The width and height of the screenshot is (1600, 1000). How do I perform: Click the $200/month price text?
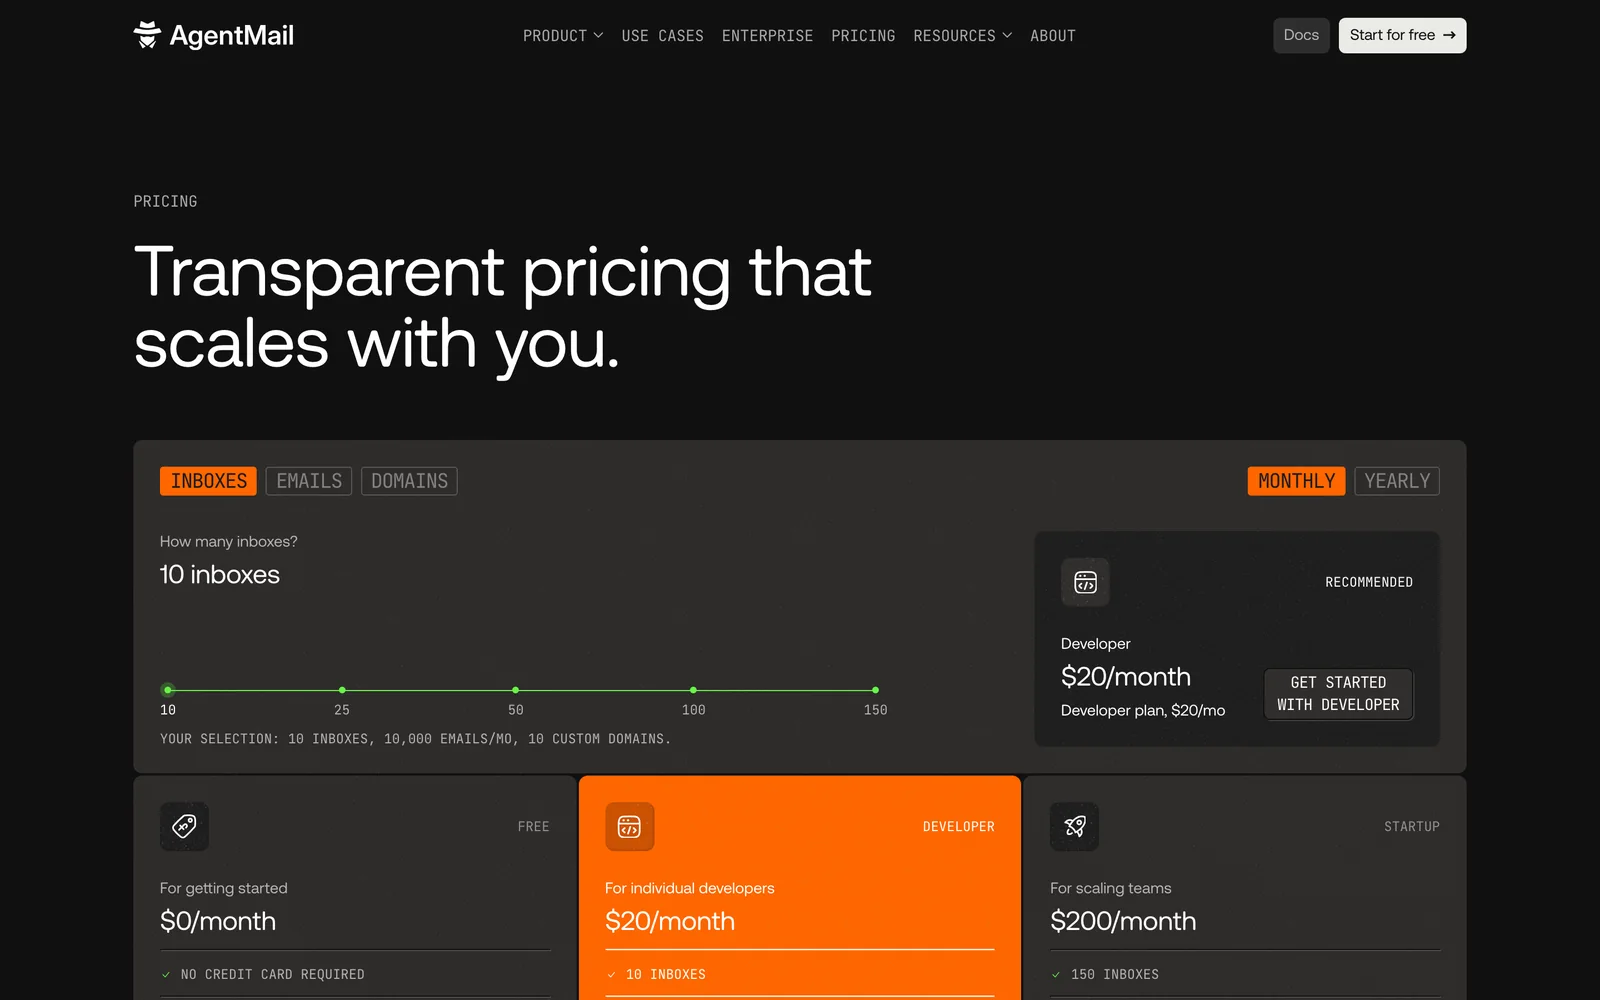[x=1123, y=921]
